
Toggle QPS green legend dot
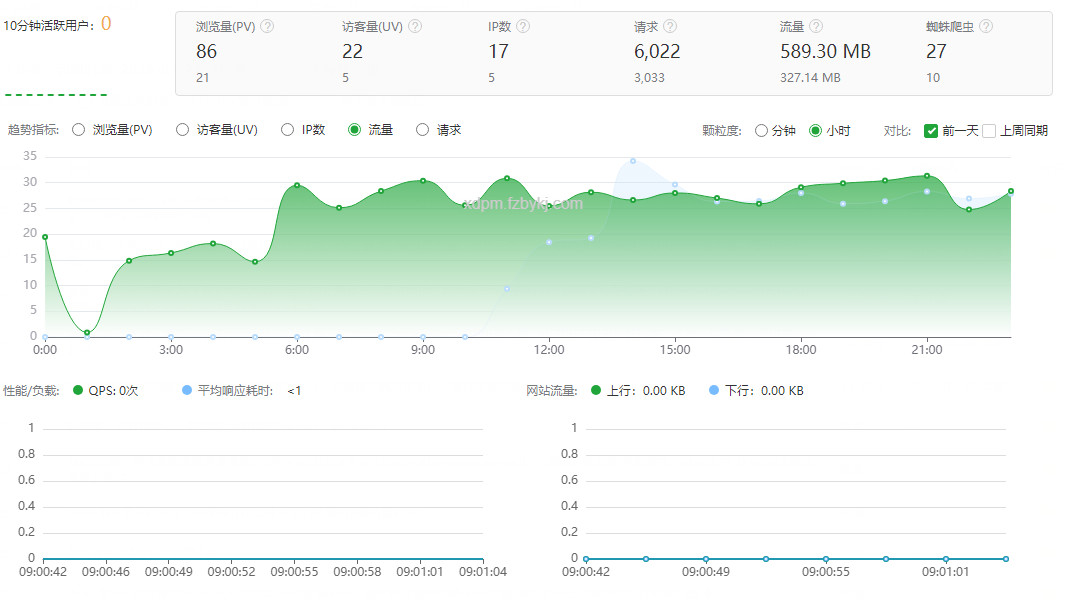pos(78,391)
